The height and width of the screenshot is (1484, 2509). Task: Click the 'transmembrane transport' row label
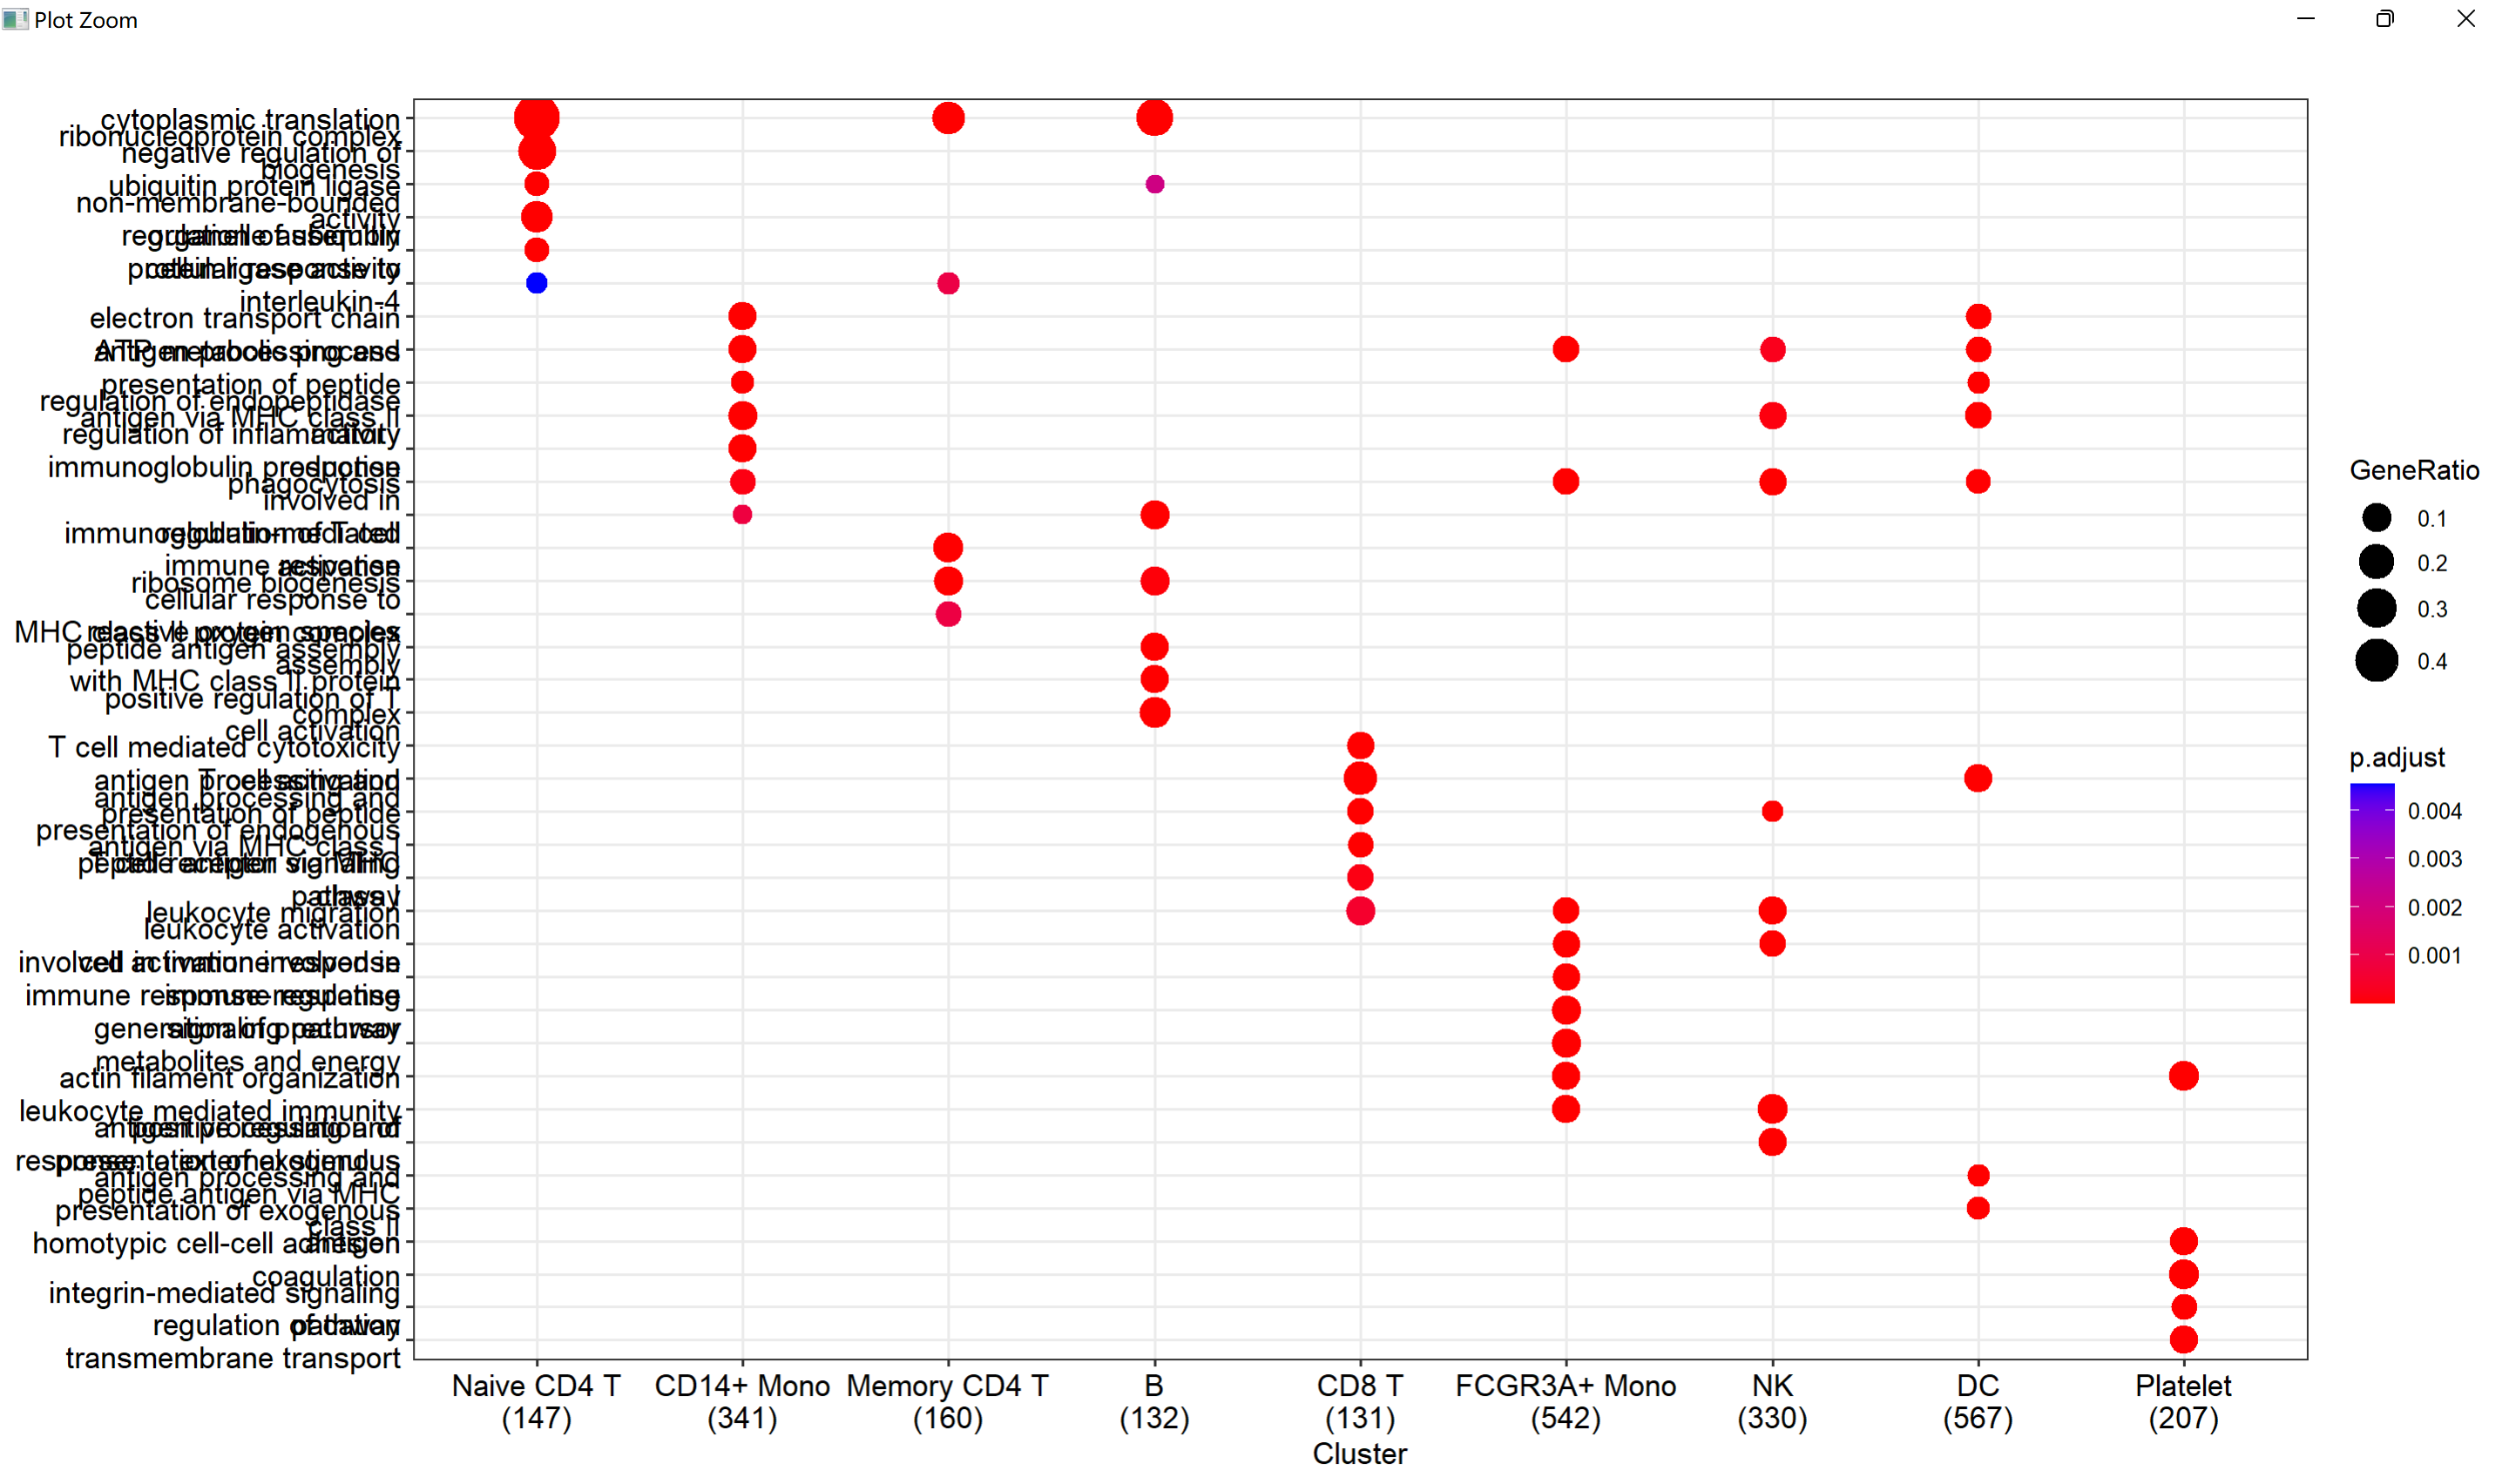point(233,1358)
